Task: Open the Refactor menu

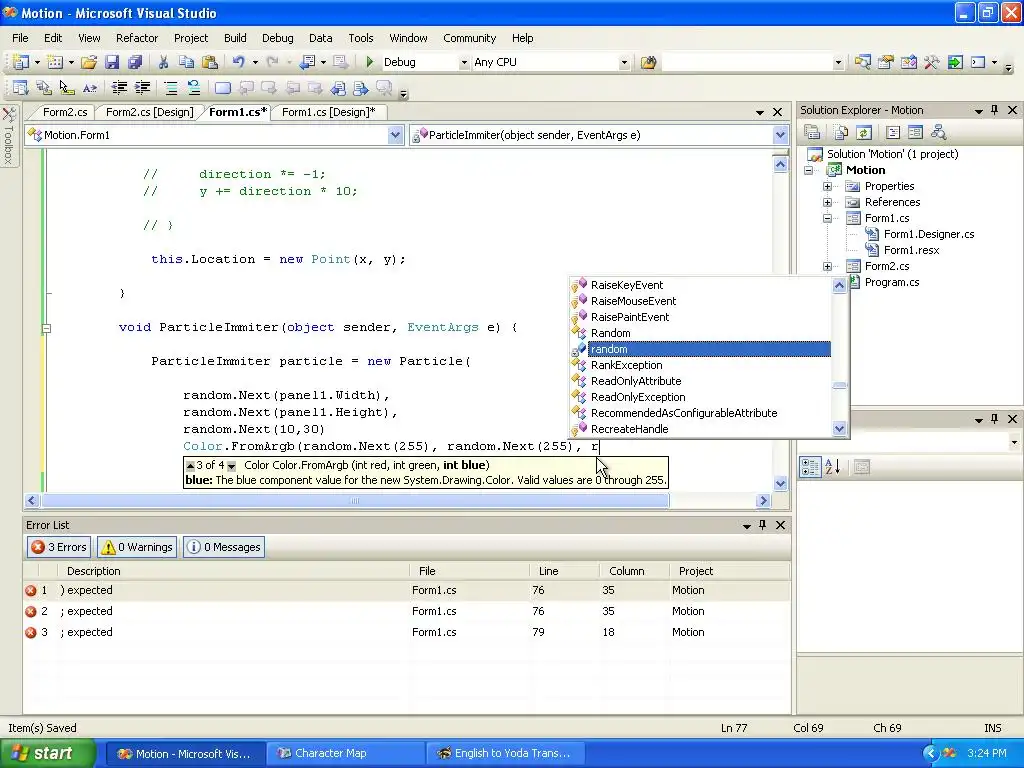Action: tap(136, 38)
